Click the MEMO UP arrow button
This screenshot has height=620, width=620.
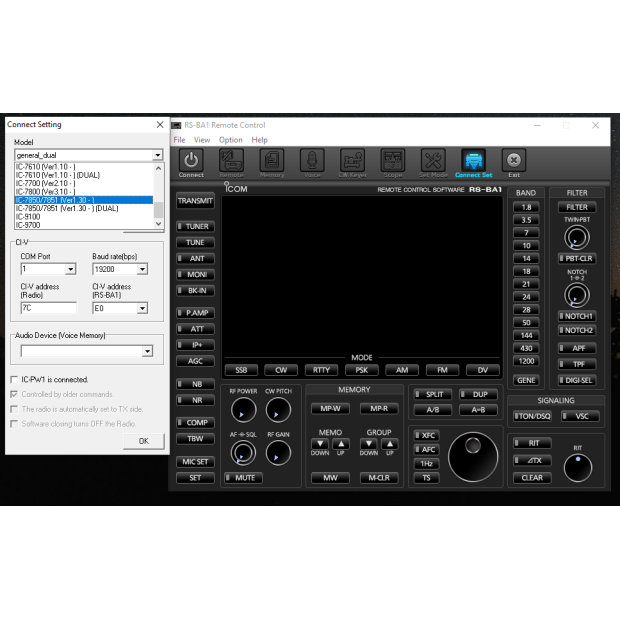[341, 444]
